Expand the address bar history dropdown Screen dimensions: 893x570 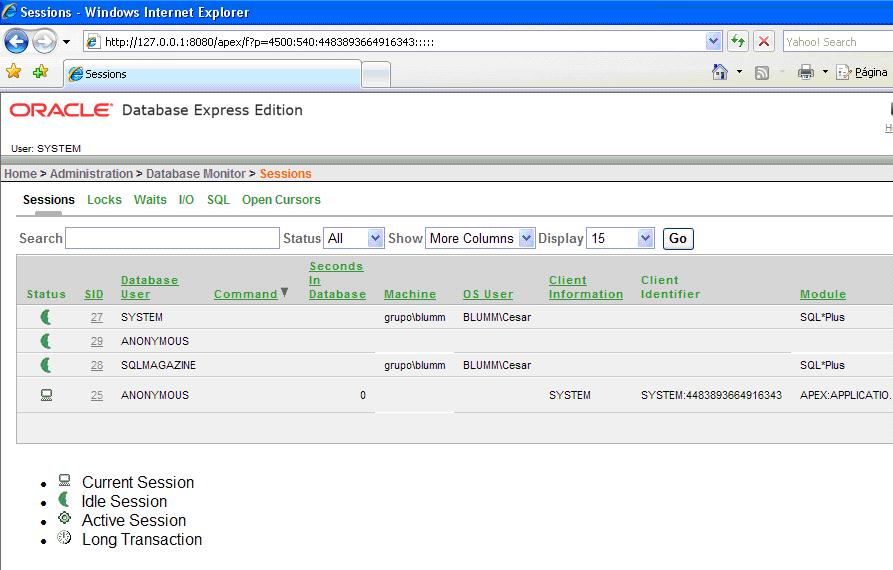[x=714, y=41]
